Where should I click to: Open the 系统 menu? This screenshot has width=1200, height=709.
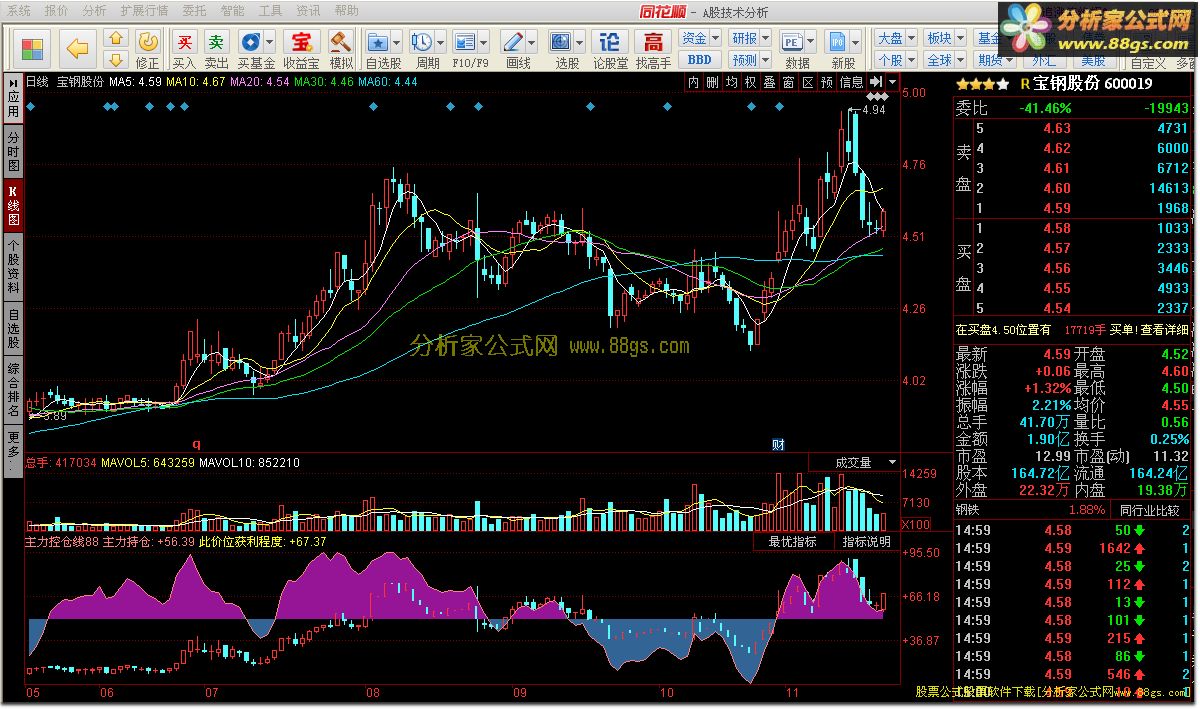19,11
